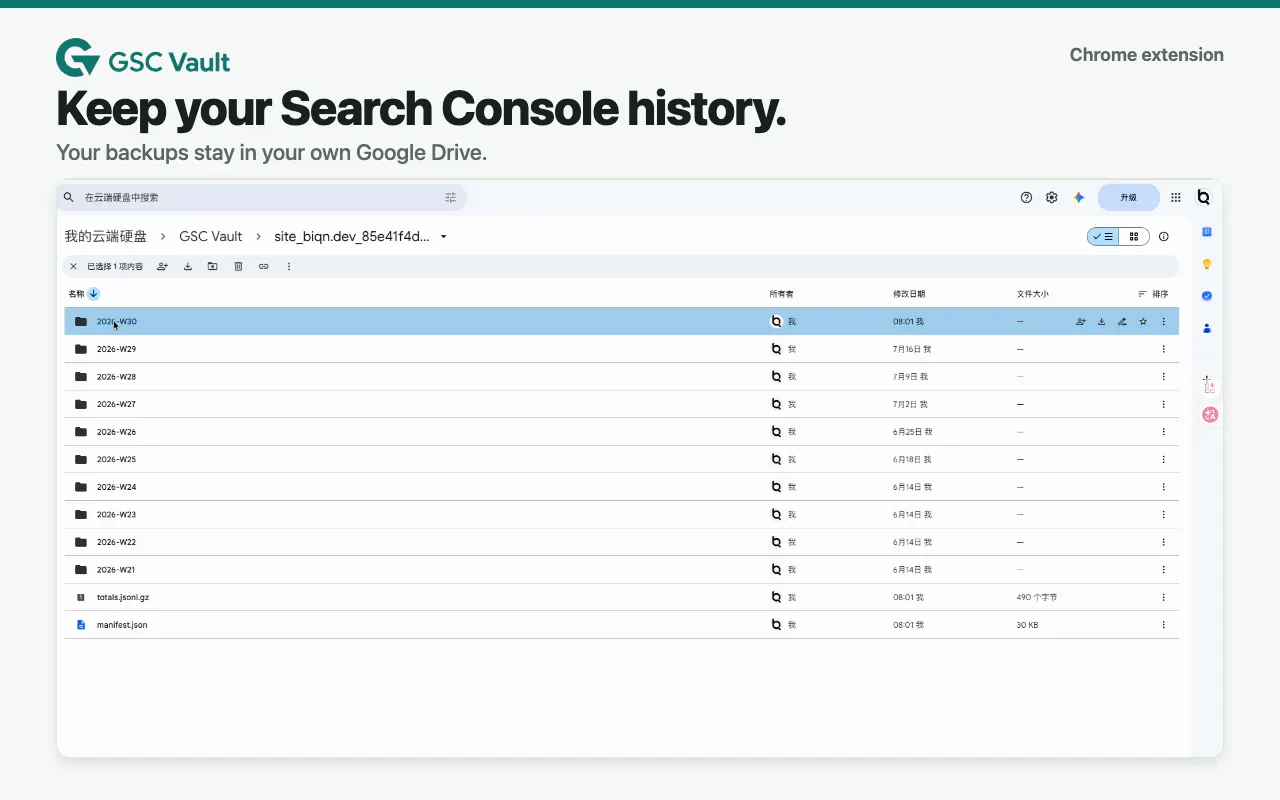Open more actions in the selection toolbar

pos(289,267)
